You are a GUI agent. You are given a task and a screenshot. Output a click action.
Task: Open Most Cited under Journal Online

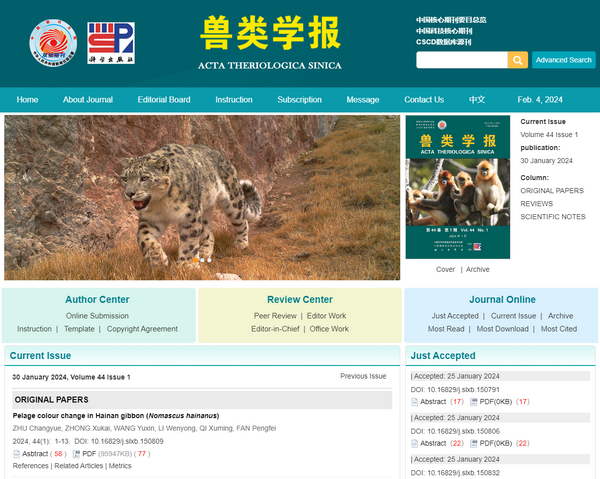pos(558,329)
